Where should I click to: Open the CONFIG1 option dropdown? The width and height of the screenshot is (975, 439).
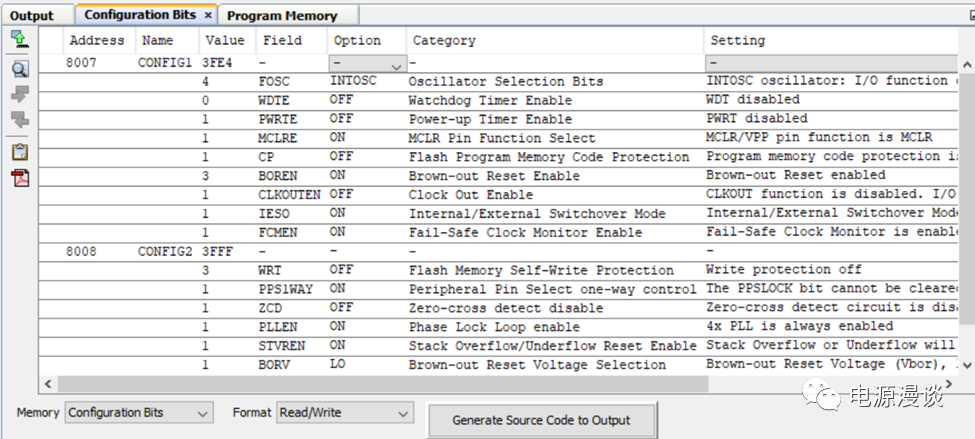[366, 62]
